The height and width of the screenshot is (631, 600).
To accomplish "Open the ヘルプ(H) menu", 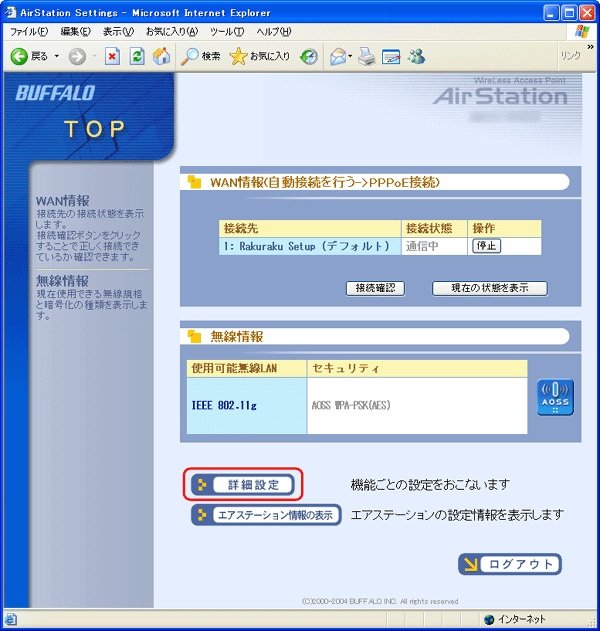I will [274, 32].
